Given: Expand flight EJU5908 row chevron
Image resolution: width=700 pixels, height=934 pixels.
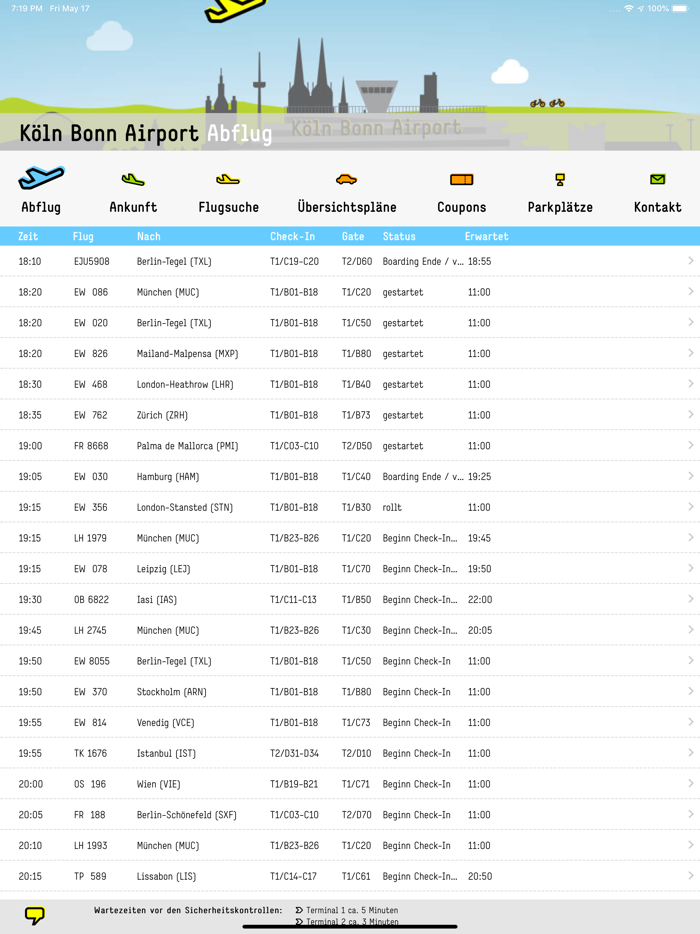Looking at the screenshot, I should click(x=690, y=261).
